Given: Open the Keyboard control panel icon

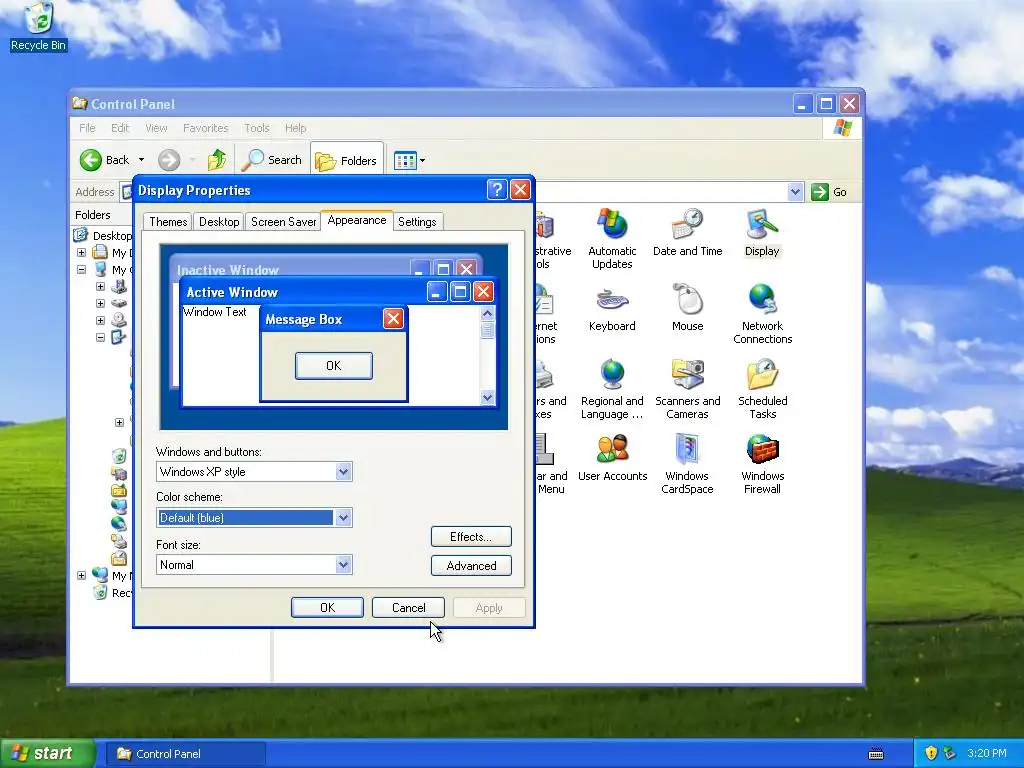Looking at the screenshot, I should 612,308.
